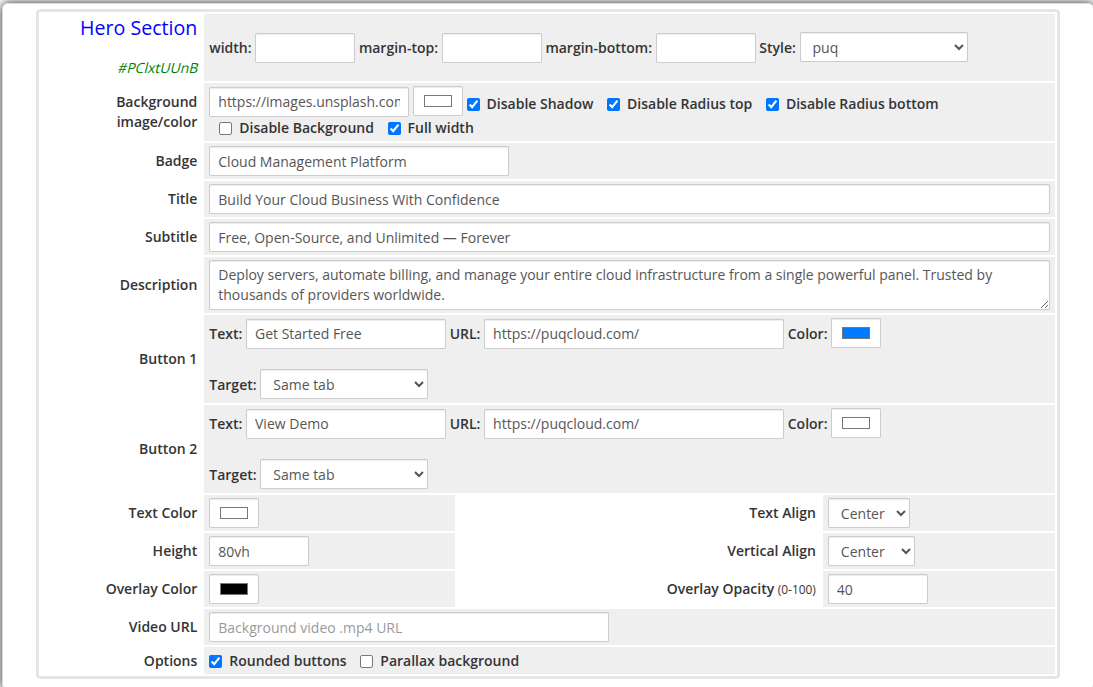
Task: Open Button 2 Target dropdown
Action: [x=344, y=474]
